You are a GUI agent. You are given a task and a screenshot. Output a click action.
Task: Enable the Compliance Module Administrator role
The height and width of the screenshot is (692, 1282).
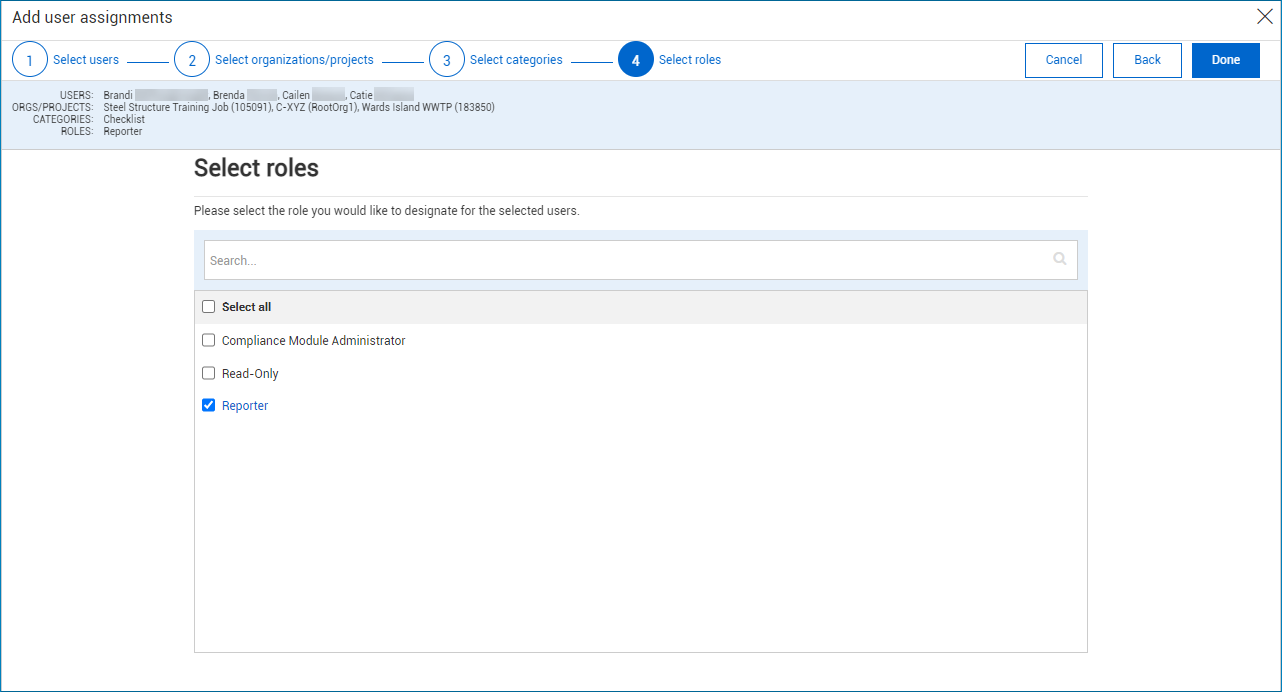[208, 340]
